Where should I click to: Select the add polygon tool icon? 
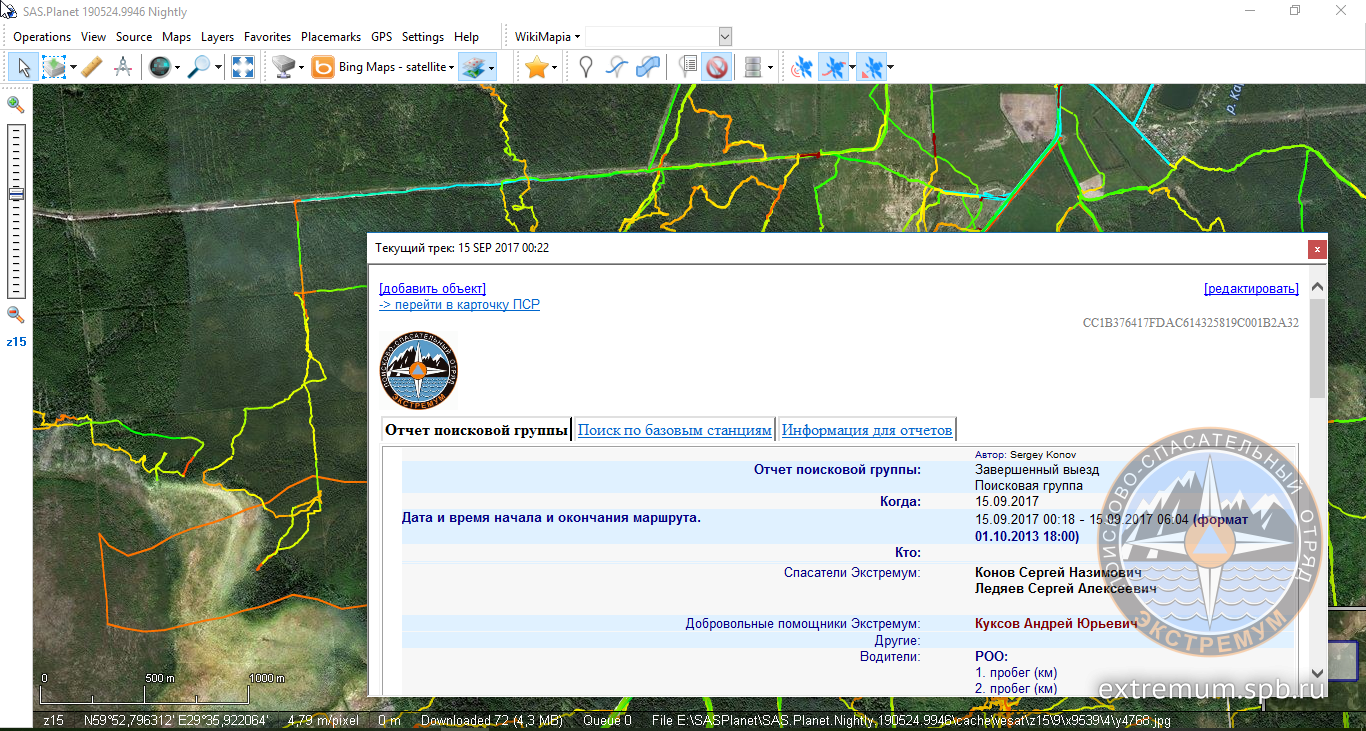648,67
